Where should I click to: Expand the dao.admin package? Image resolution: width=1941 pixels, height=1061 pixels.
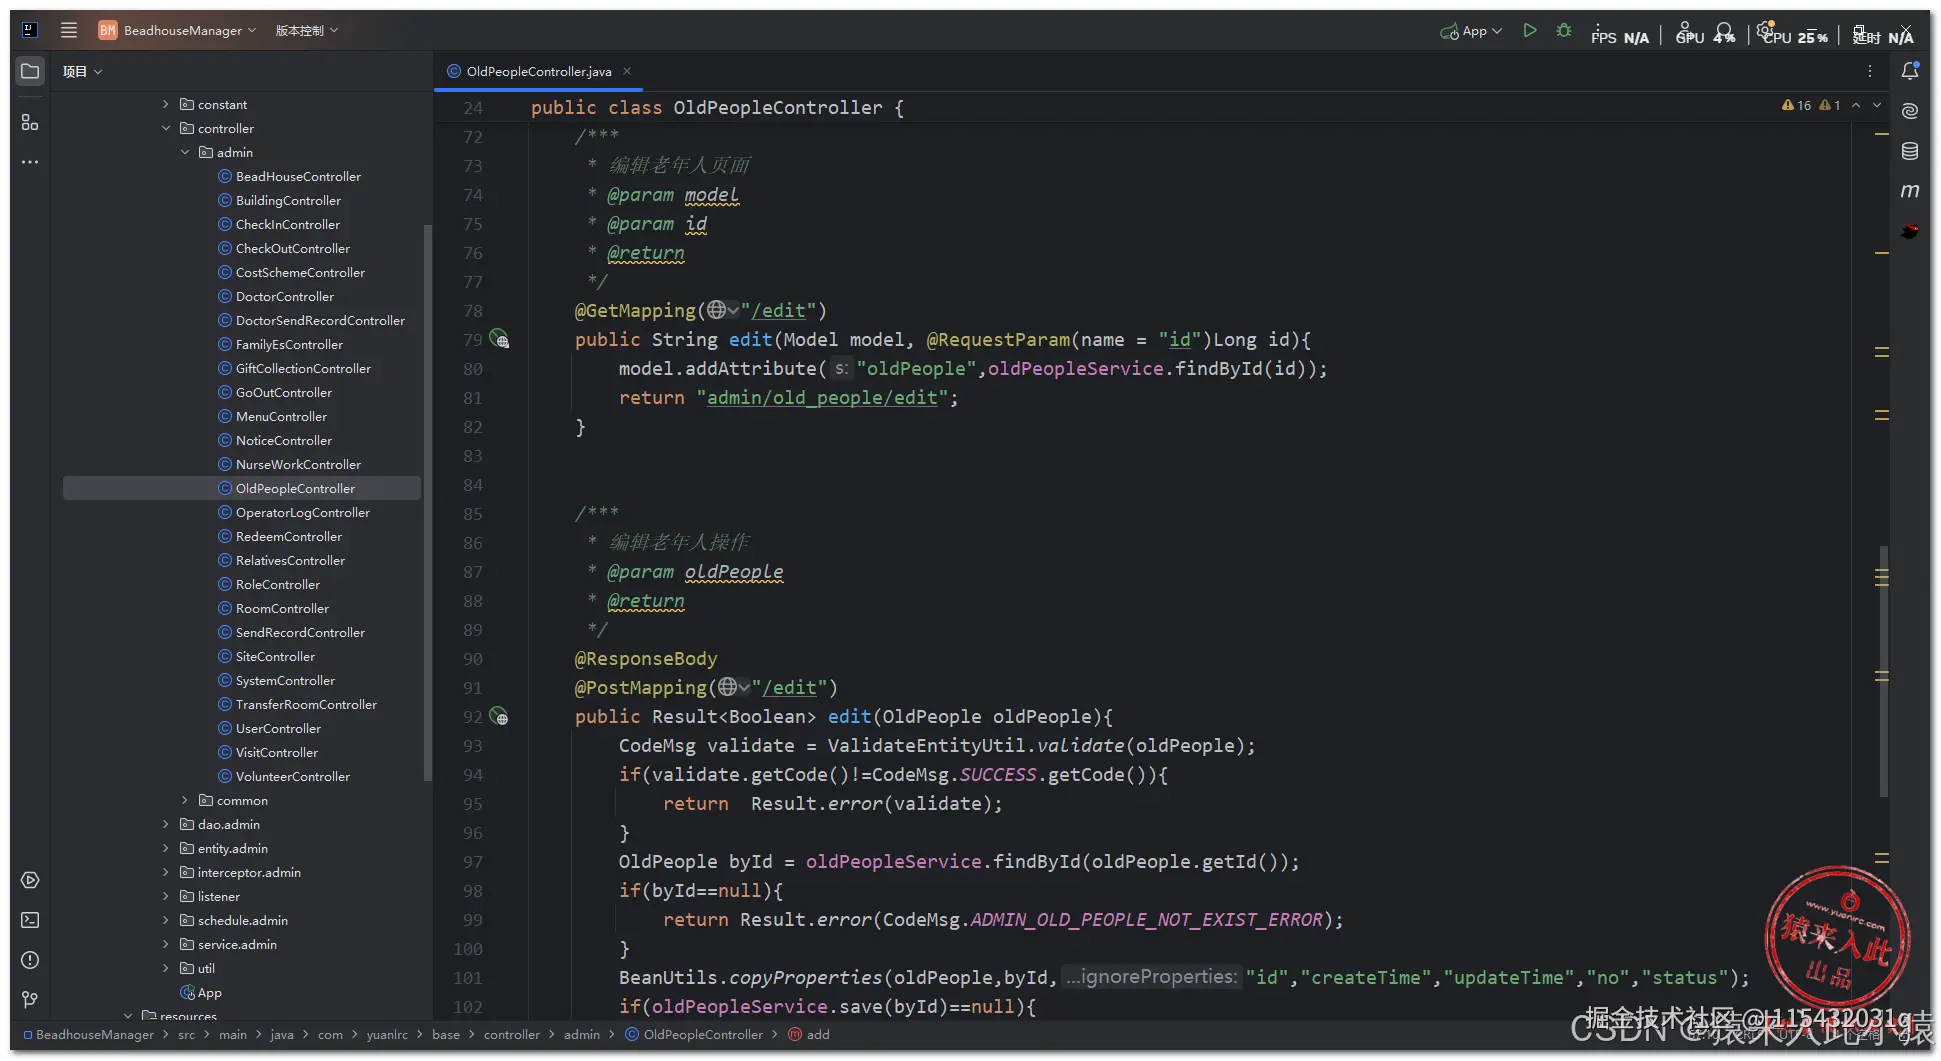166,824
